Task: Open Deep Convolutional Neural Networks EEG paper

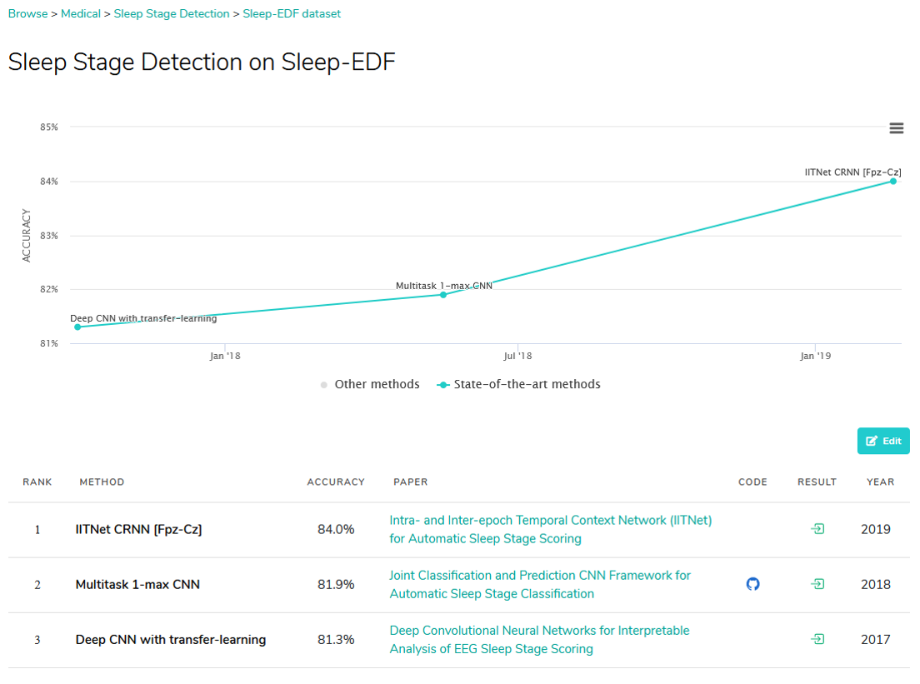Action: (539, 639)
